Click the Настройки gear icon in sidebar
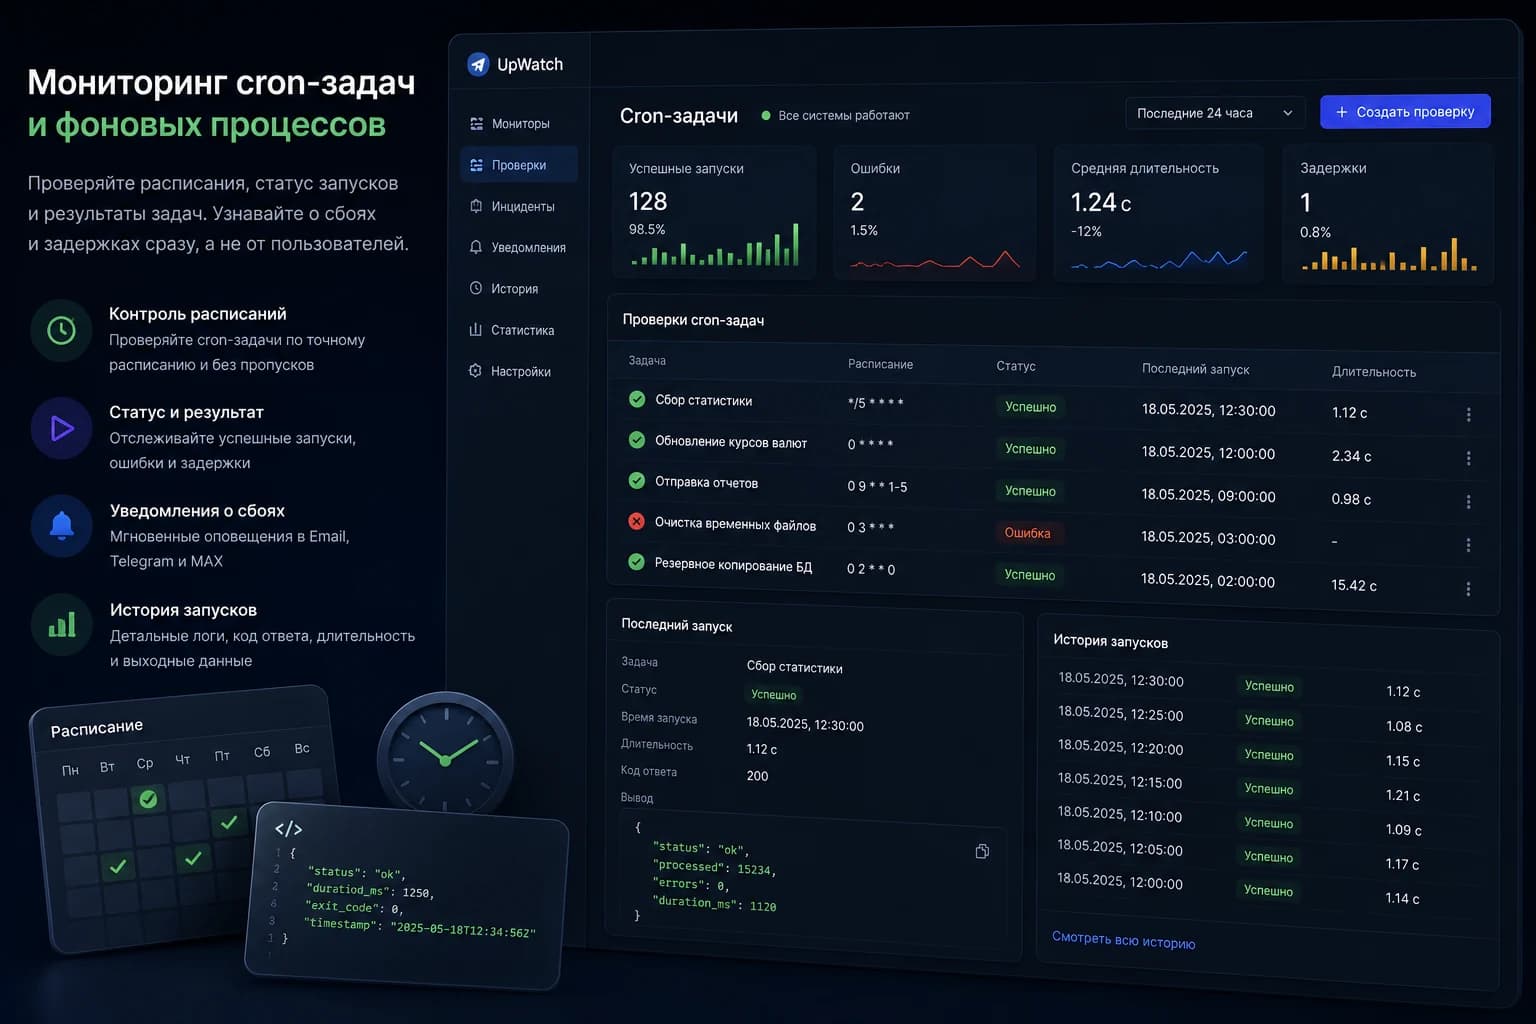 click(x=476, y=371)
